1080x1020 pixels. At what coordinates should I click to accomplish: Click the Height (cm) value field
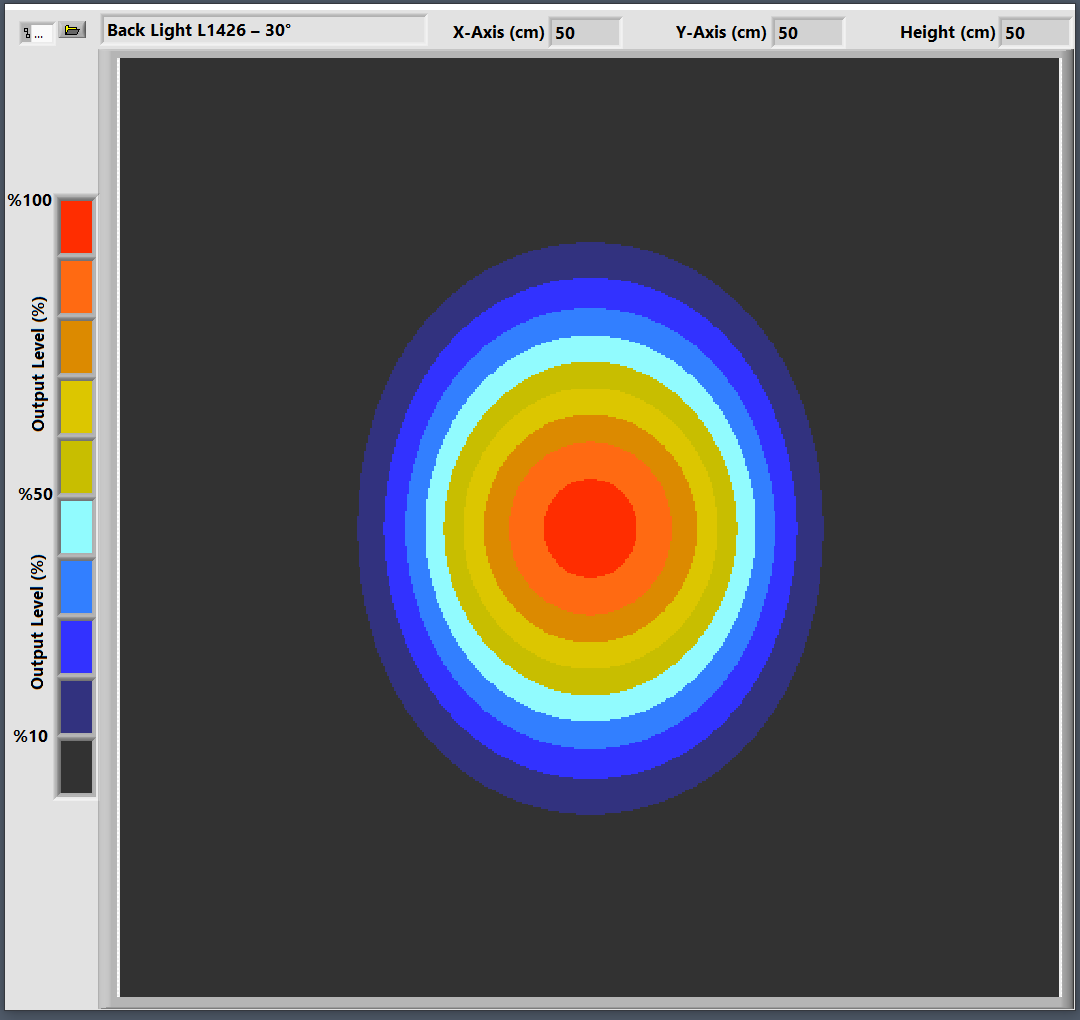tap(1034, 33)
